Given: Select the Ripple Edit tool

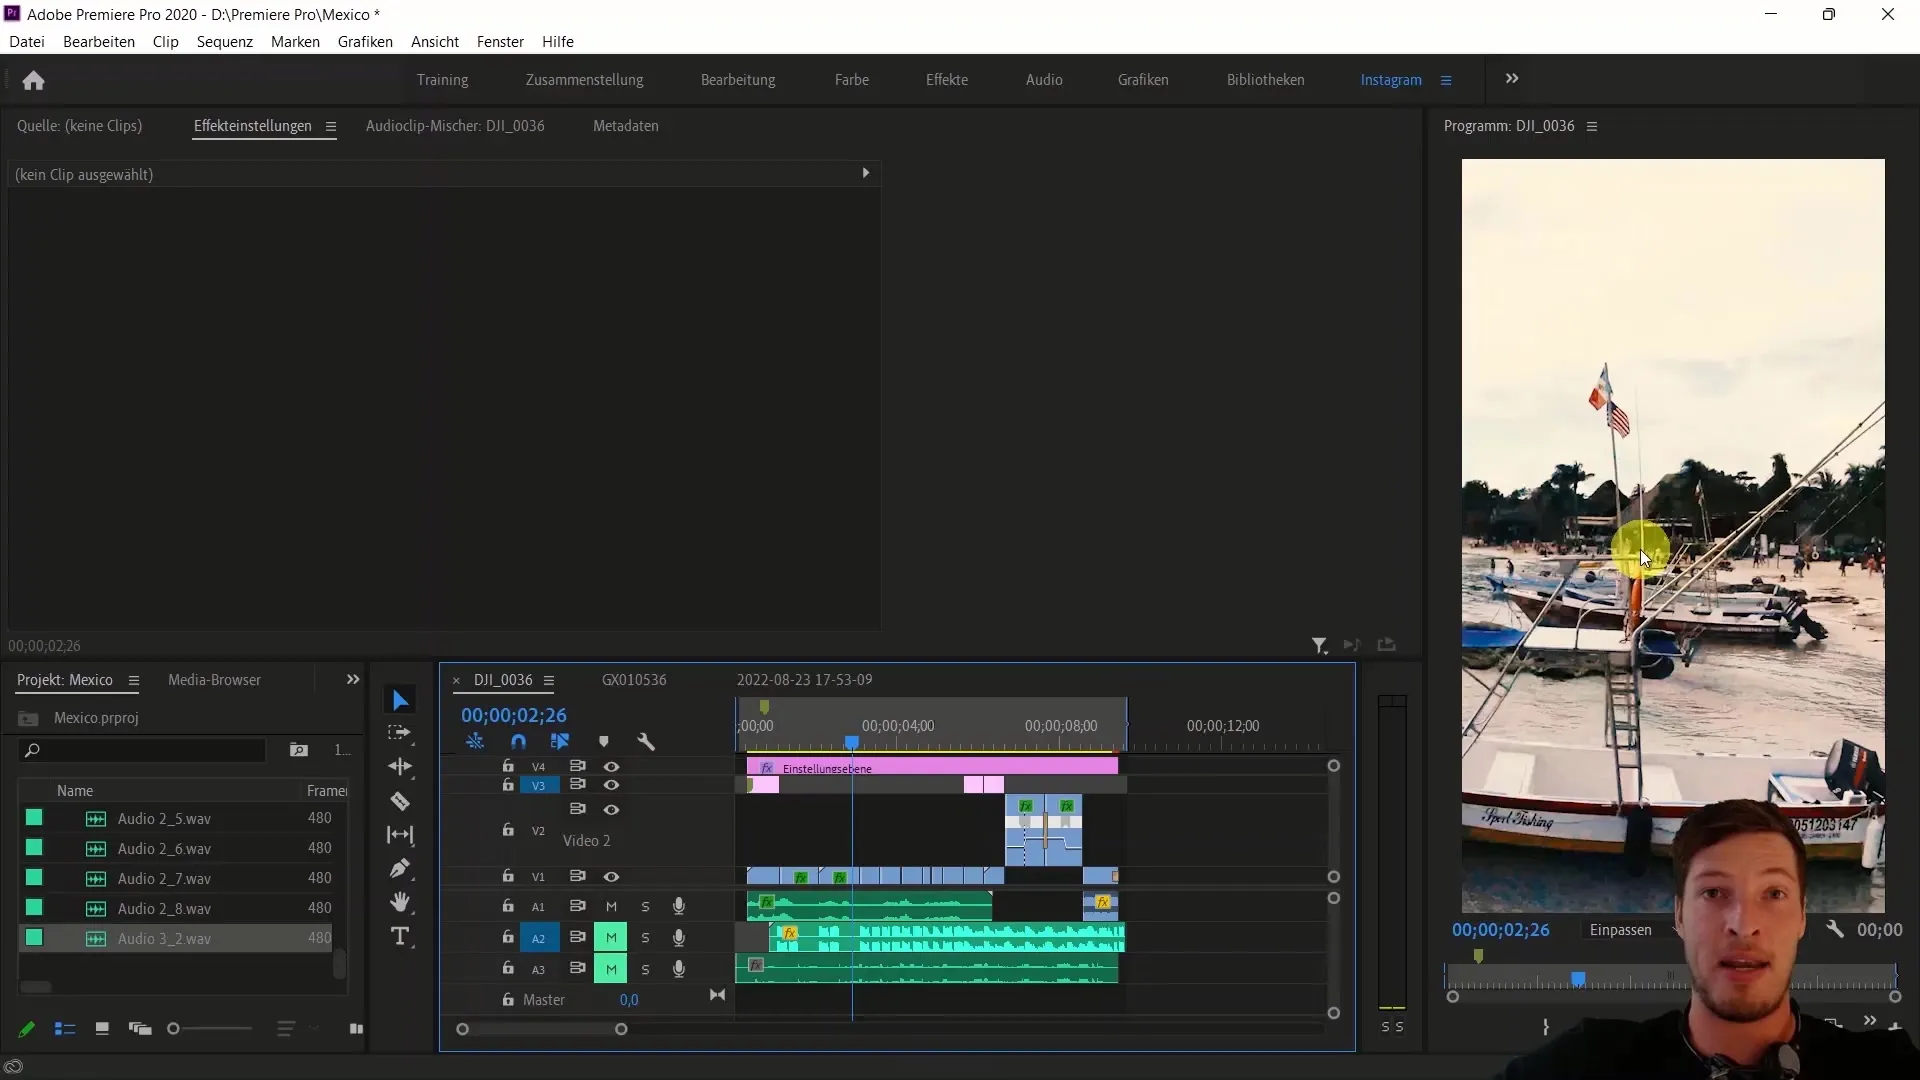Looking at the screenshot, I should click(400, 767).
